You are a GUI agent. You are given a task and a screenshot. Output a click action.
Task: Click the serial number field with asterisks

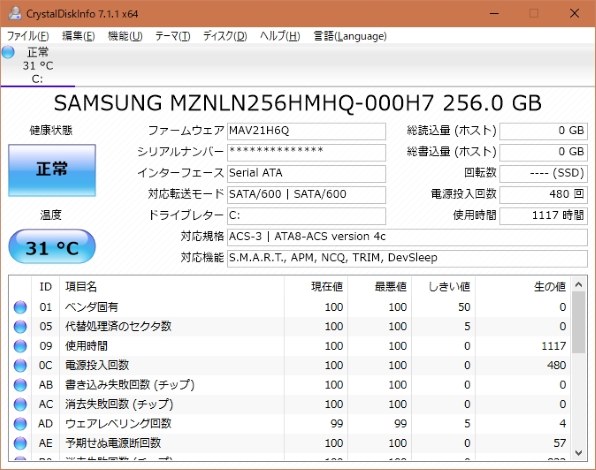coord(306,152)
